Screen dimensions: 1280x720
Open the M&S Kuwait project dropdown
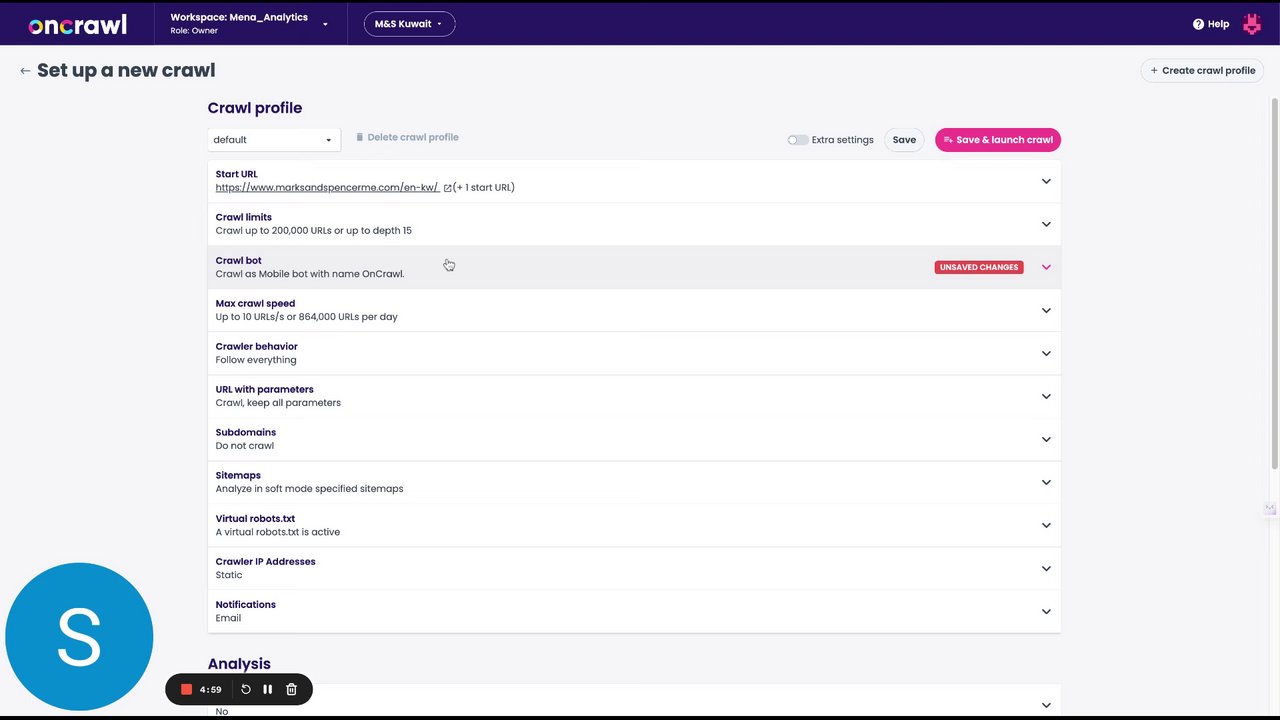tap(409, 24)
